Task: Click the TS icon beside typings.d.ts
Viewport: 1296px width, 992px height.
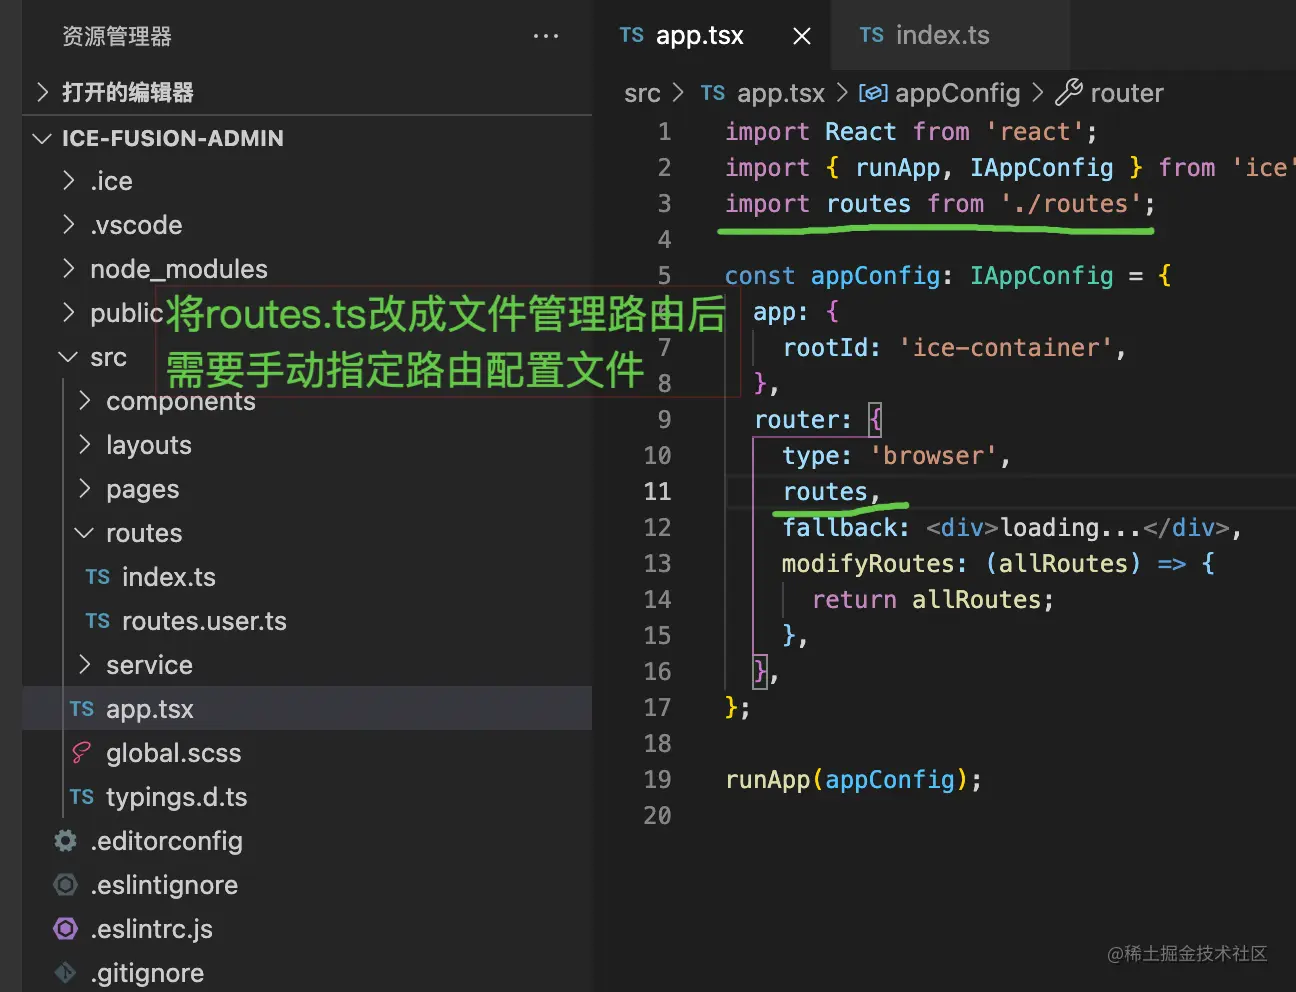Action: pyautogui.click(x=81, y=797)
